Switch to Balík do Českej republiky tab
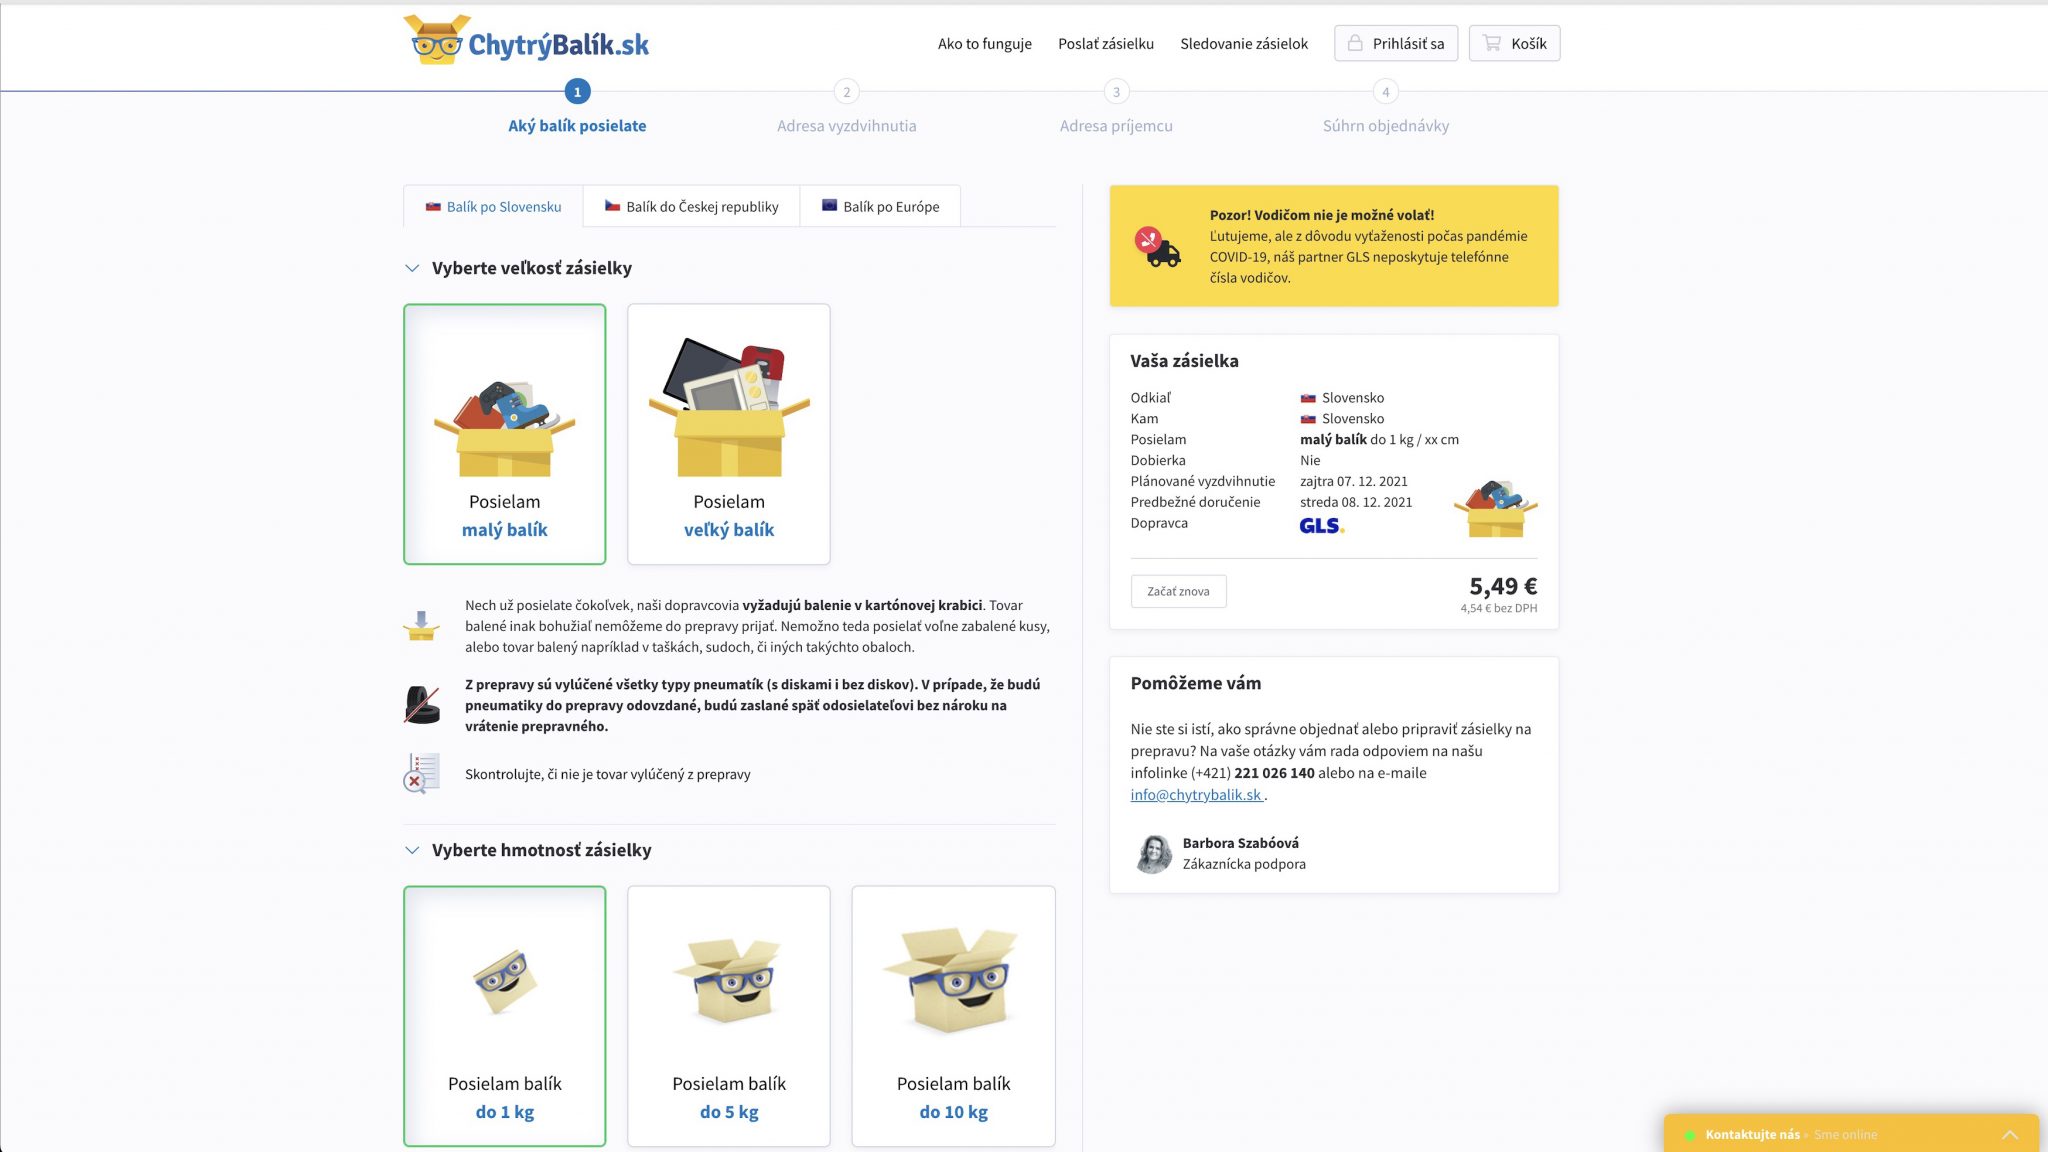This screenshot has width=2048, height=1152. click(691, 206)
